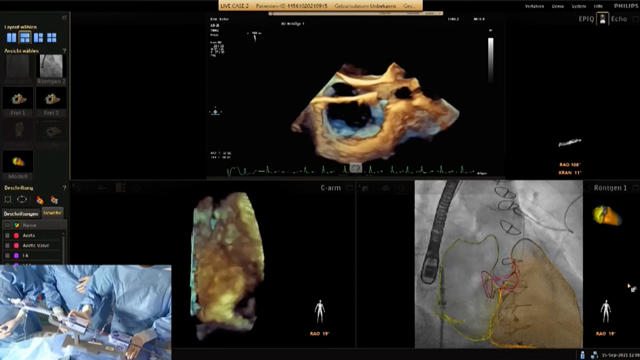This screenshot has width=640, height=360.
Task: Choose the Modell view thumbnail
Action: pyautogui.click(x=18, y=165)
